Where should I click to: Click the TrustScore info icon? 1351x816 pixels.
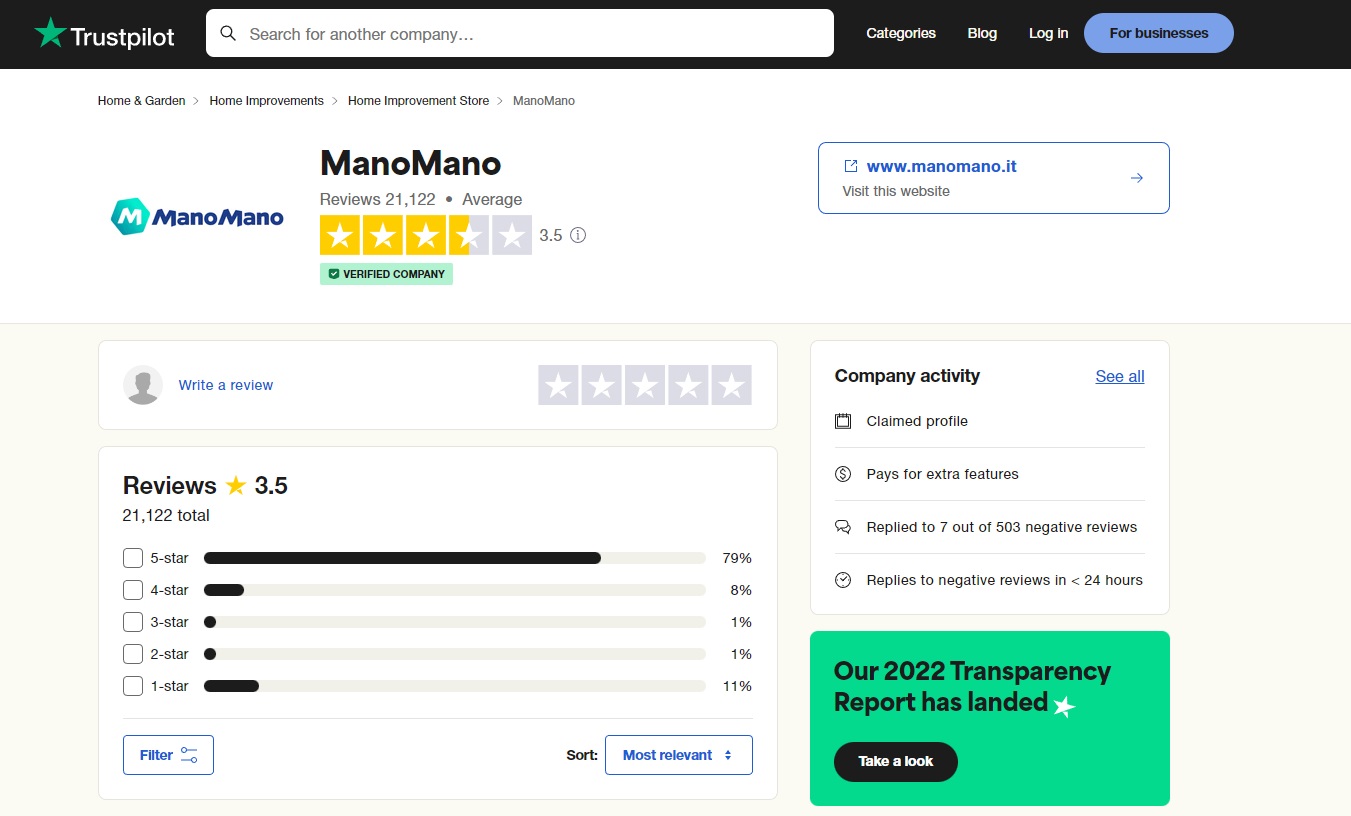coord(578,236)
